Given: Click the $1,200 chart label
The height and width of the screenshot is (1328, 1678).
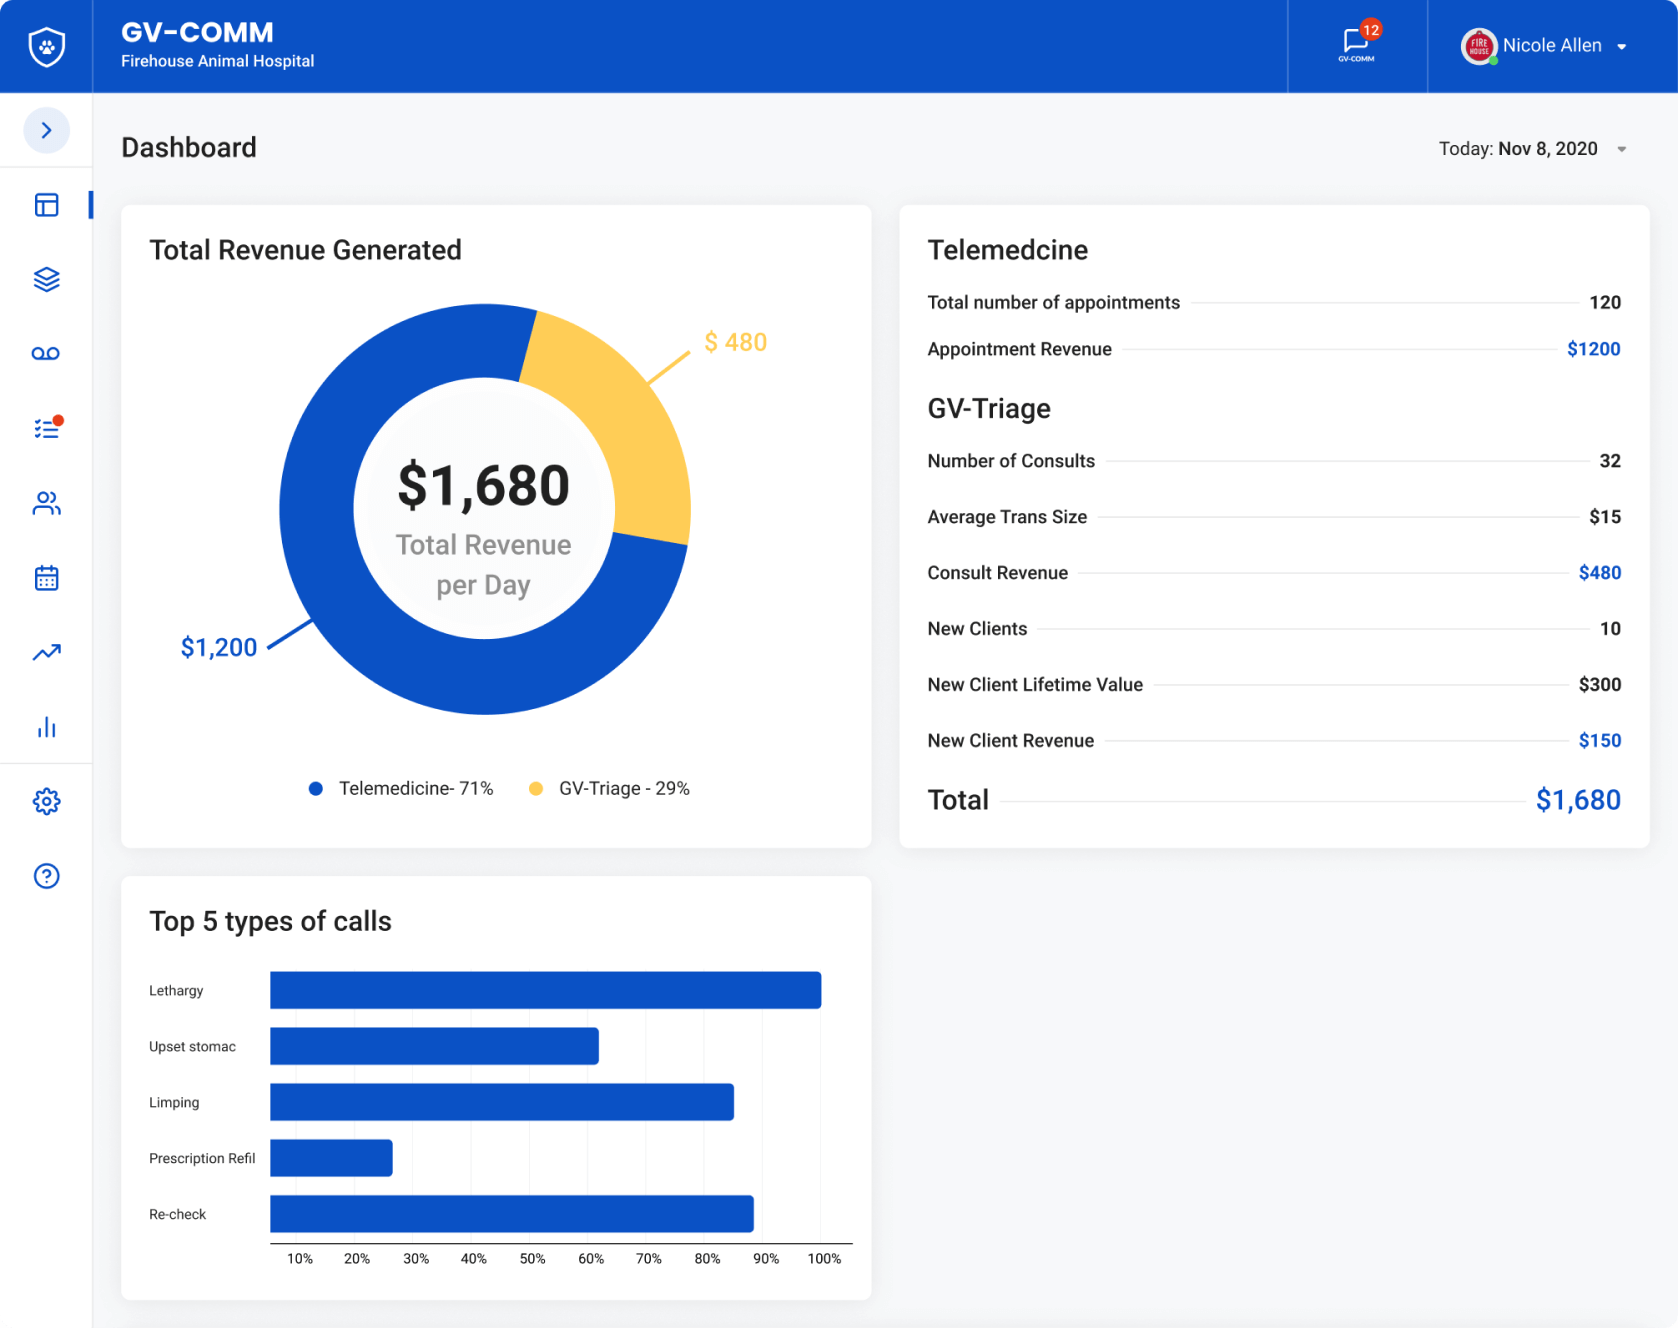Looking at the screenshot, I should point(219,647).
